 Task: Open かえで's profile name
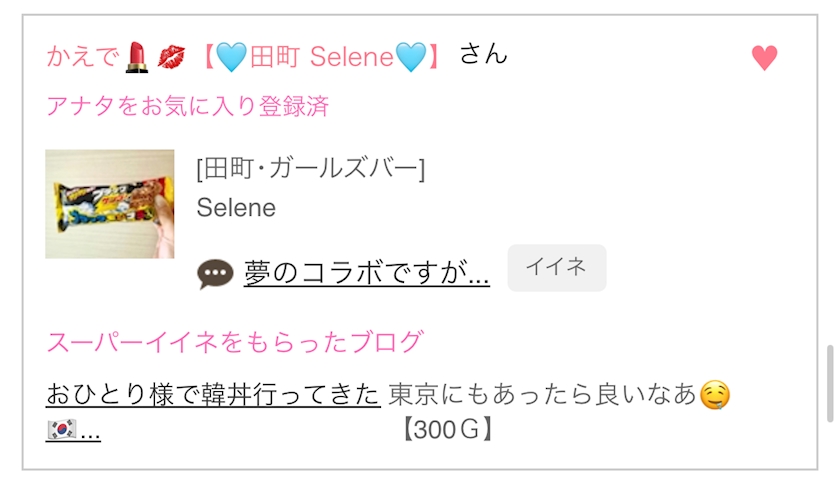(x=83, y=57)
